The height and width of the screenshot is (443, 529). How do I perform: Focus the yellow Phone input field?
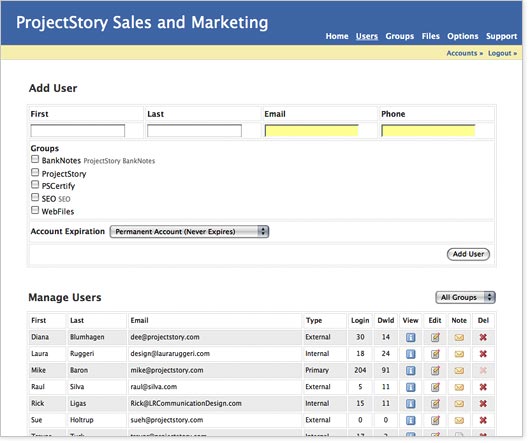tap(428, 131)
